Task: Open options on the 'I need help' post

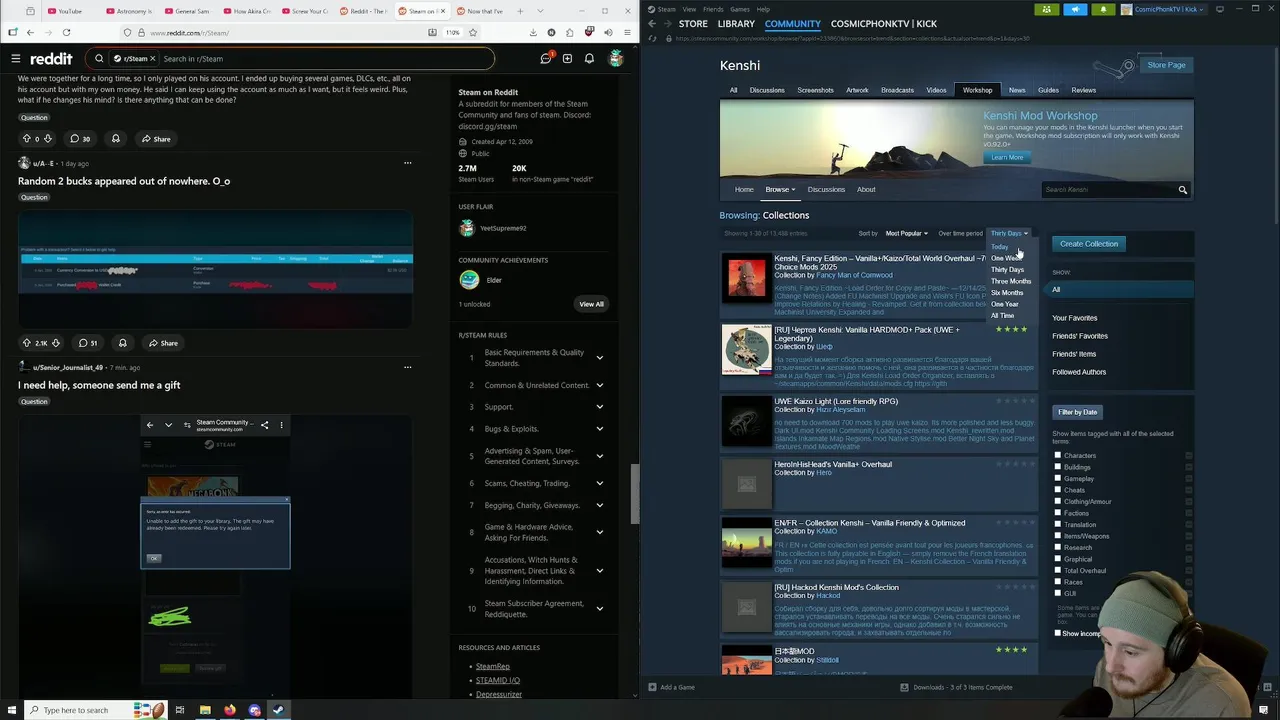Action: [407, 367]
